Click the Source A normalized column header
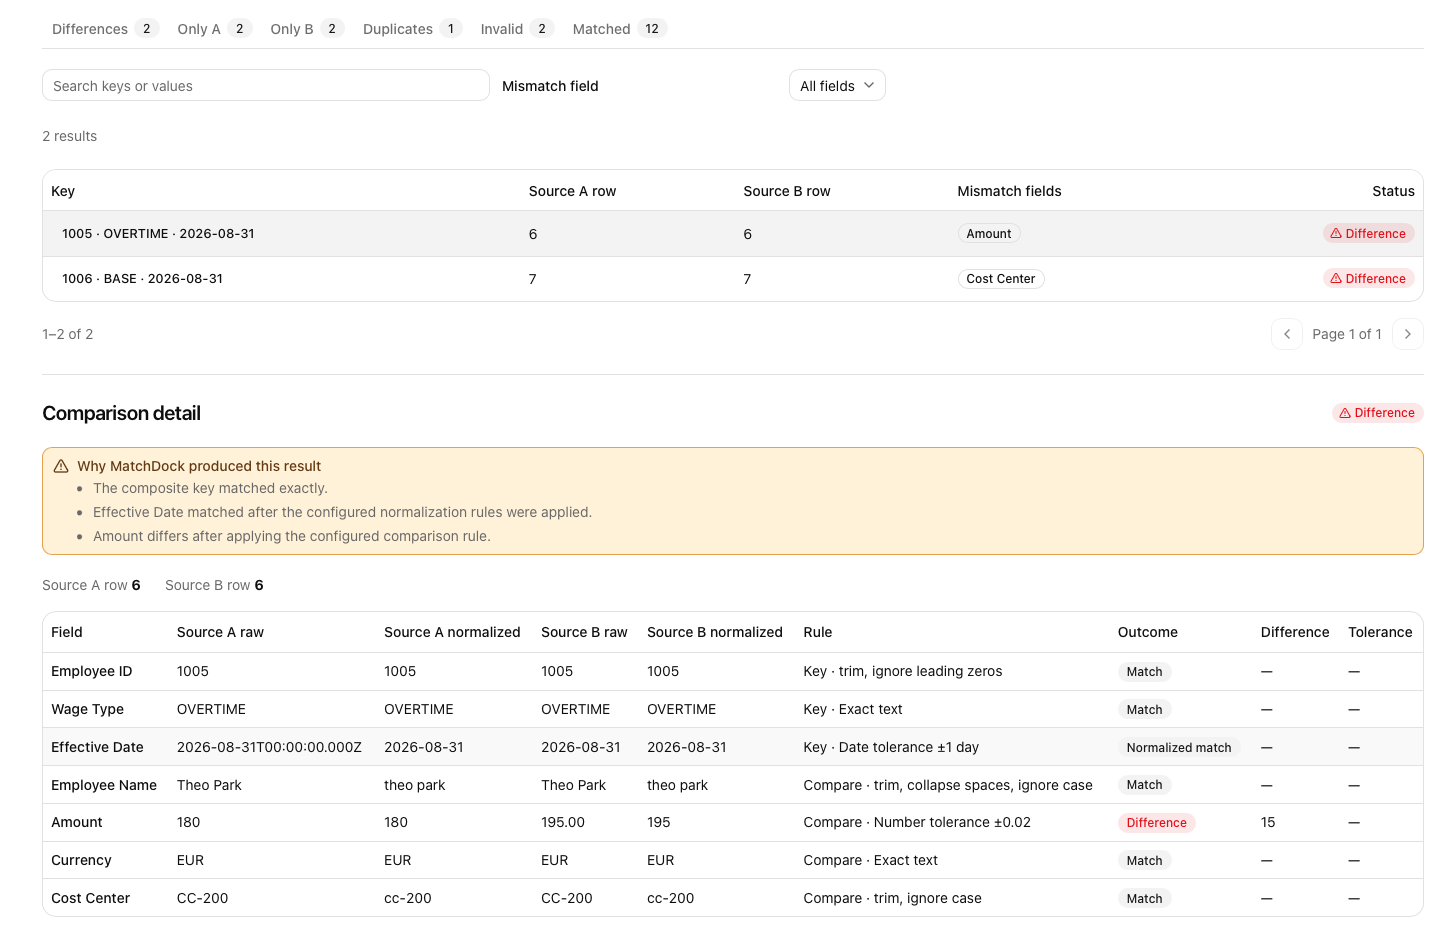Screen dimensions: 1430x952 (x=452, y=632)
